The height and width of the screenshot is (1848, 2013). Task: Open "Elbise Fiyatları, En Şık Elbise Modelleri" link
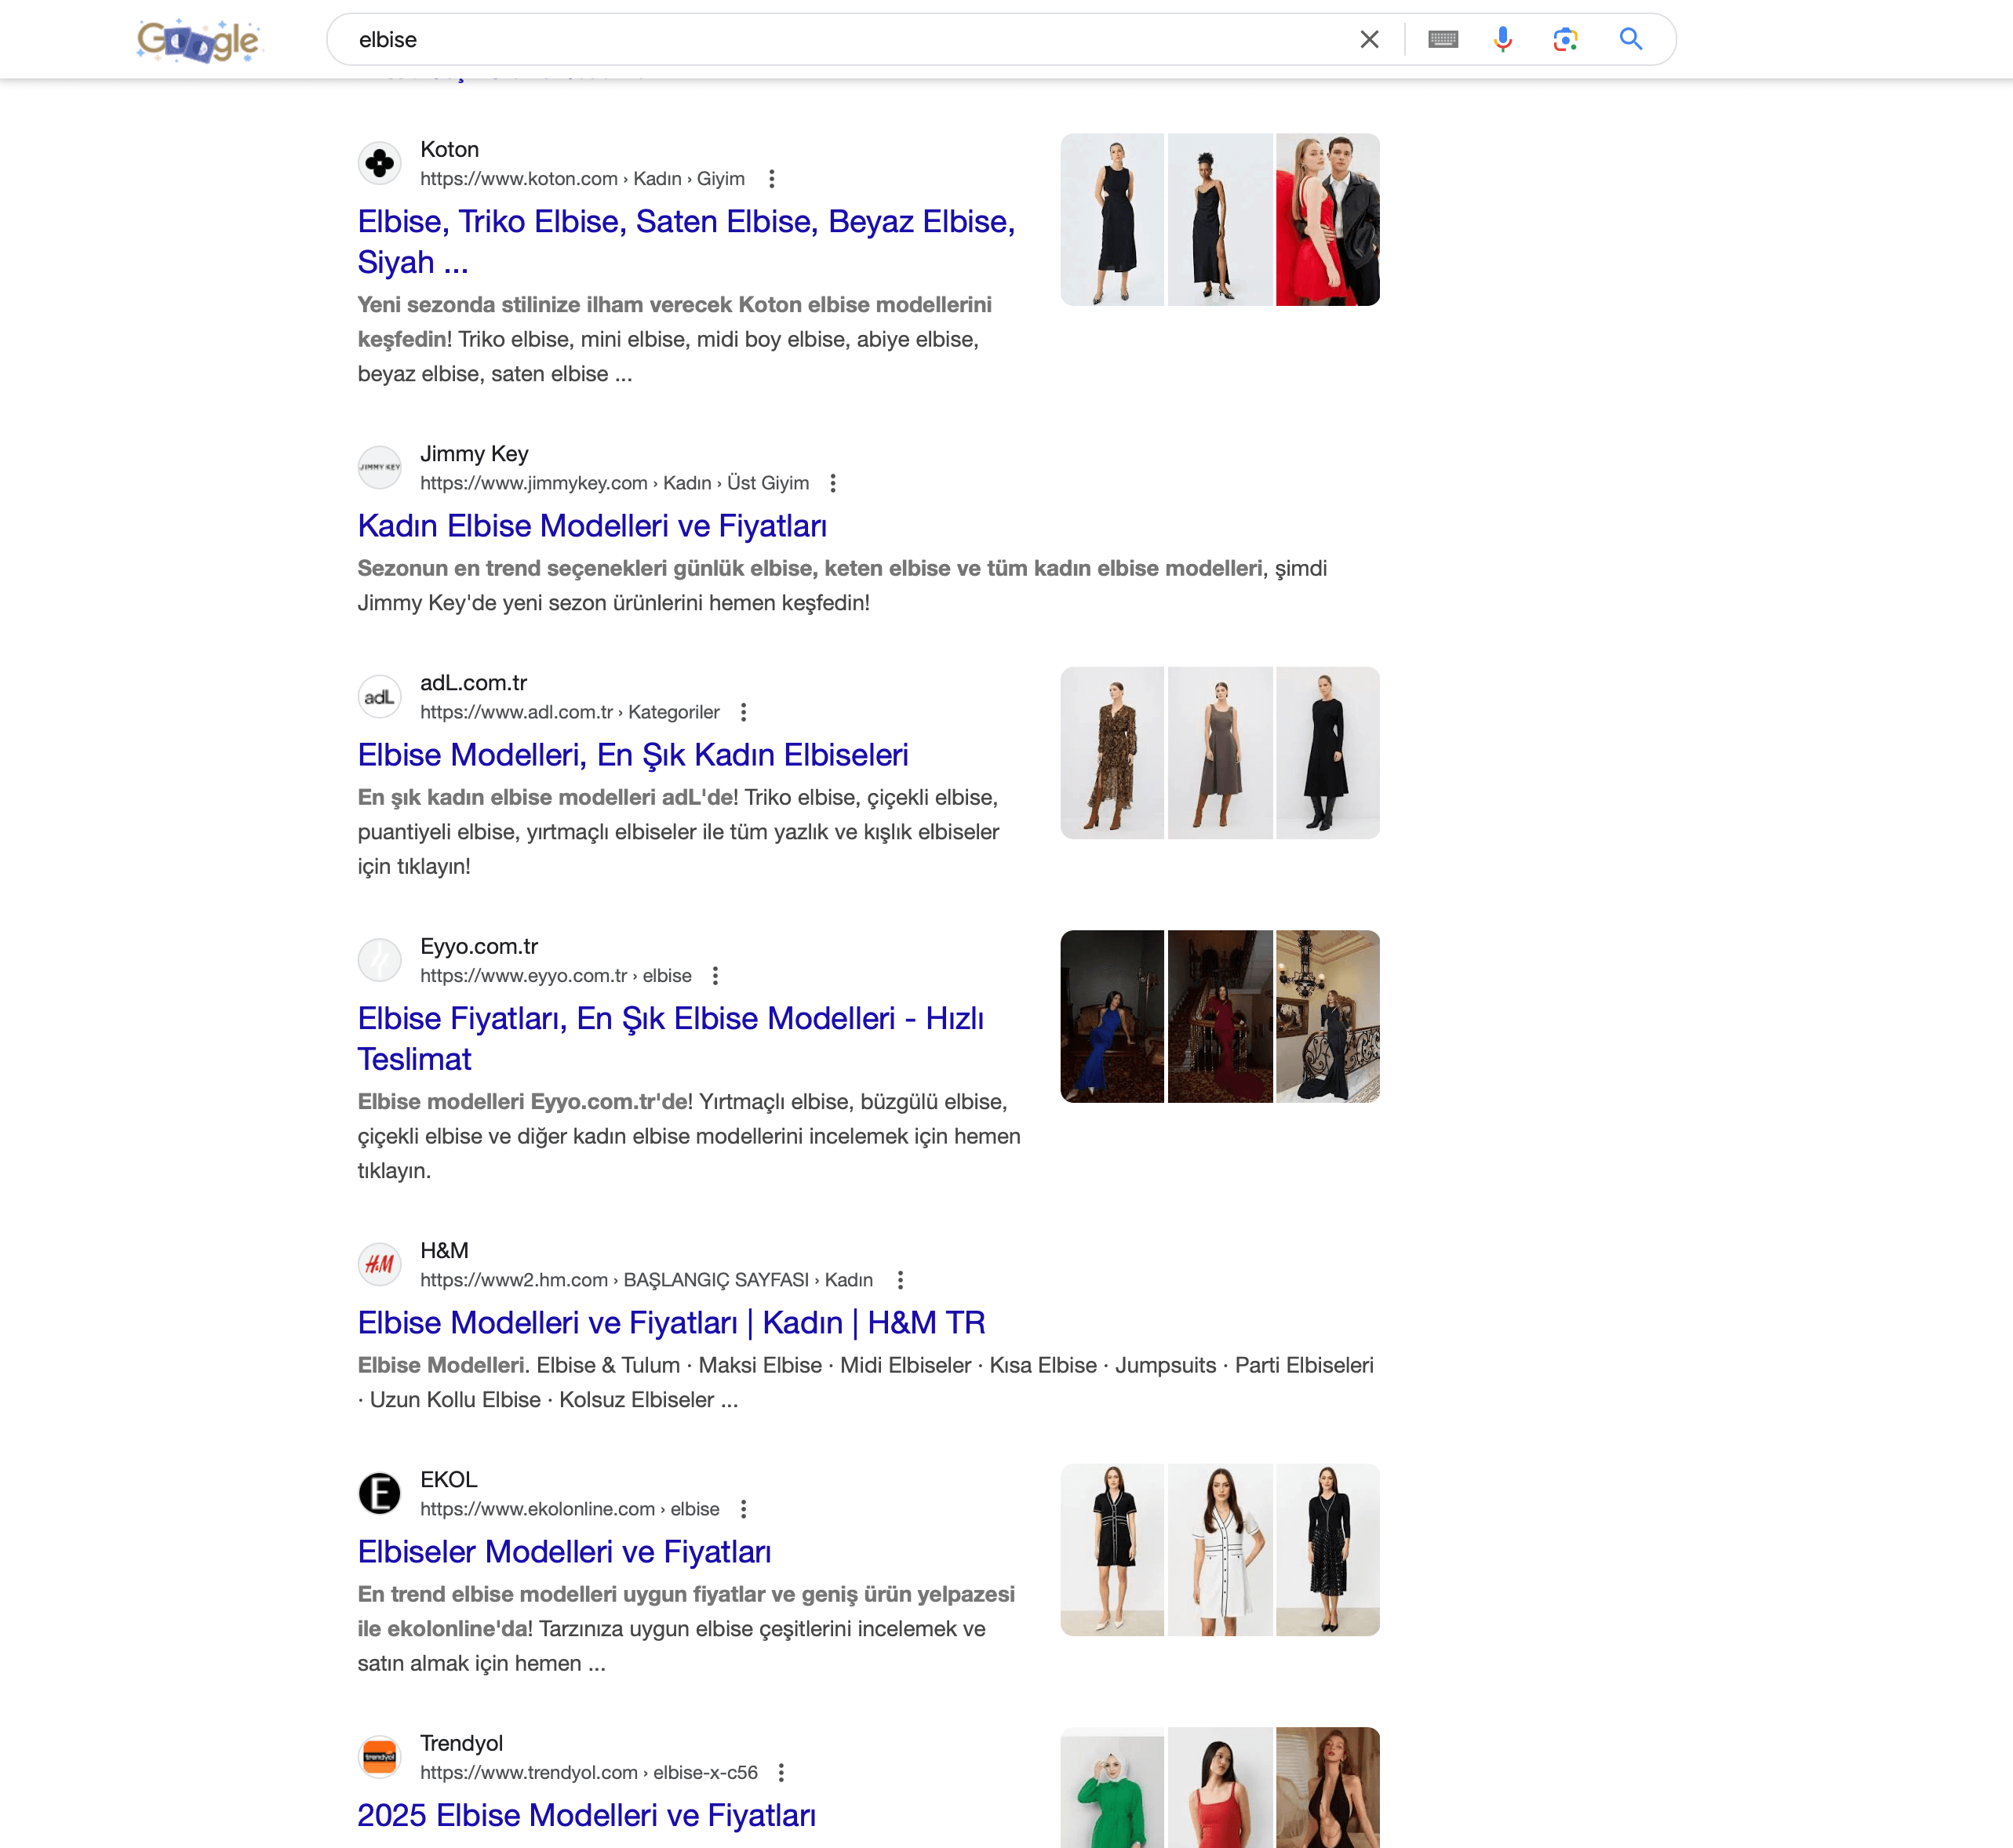point(671,1039)
